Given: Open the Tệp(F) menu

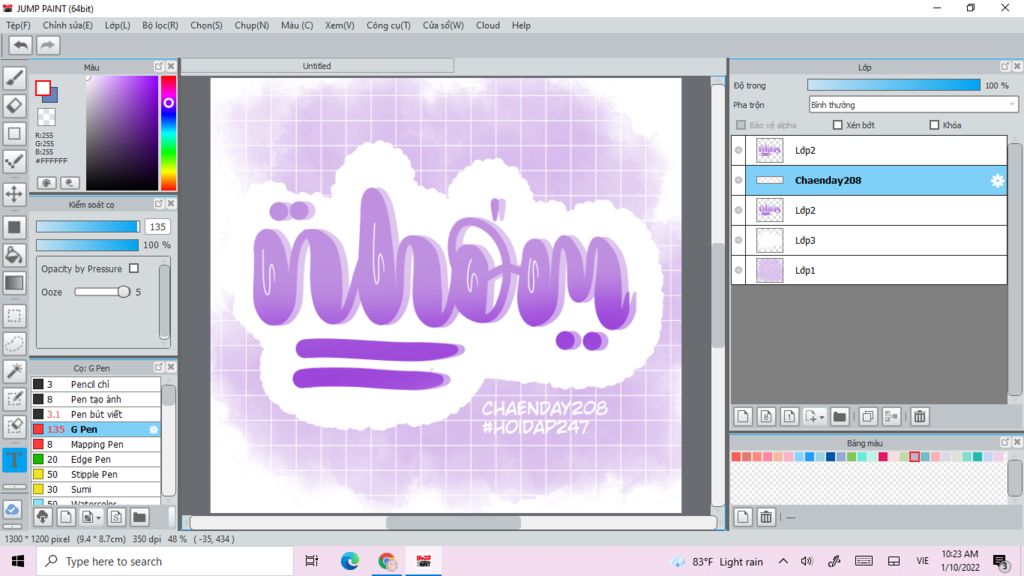Looking at the screenshot, I should [x=18, y=25].
